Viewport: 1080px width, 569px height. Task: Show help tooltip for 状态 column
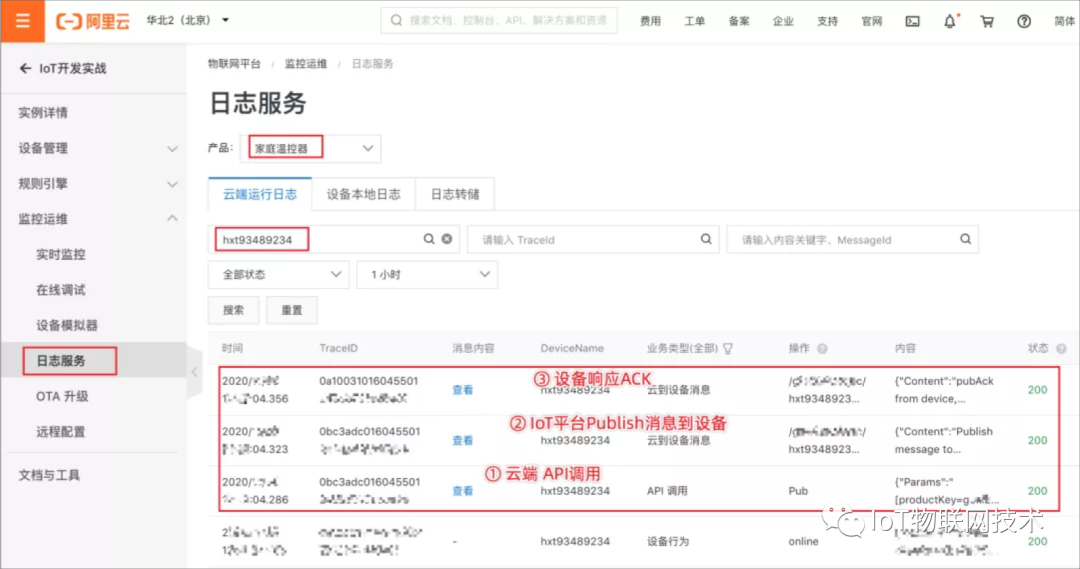(1061, 349)
